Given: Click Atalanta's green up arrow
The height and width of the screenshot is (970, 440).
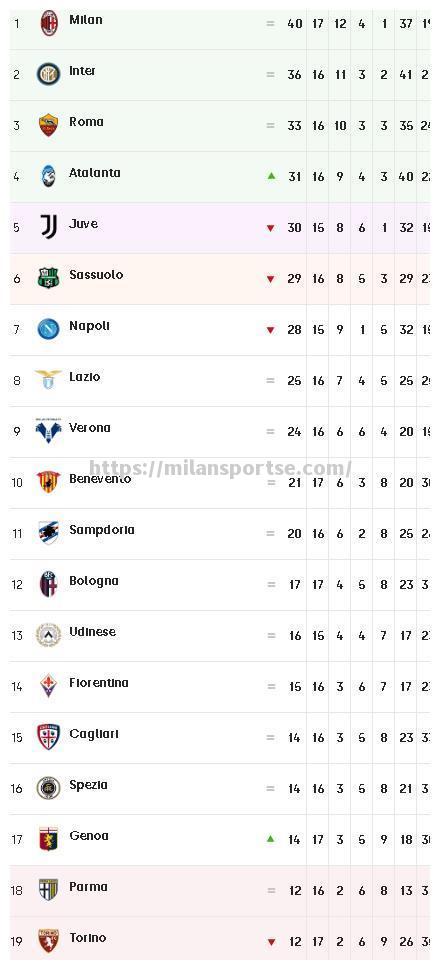Looking at the screenshot, I should tap(270, 176).
